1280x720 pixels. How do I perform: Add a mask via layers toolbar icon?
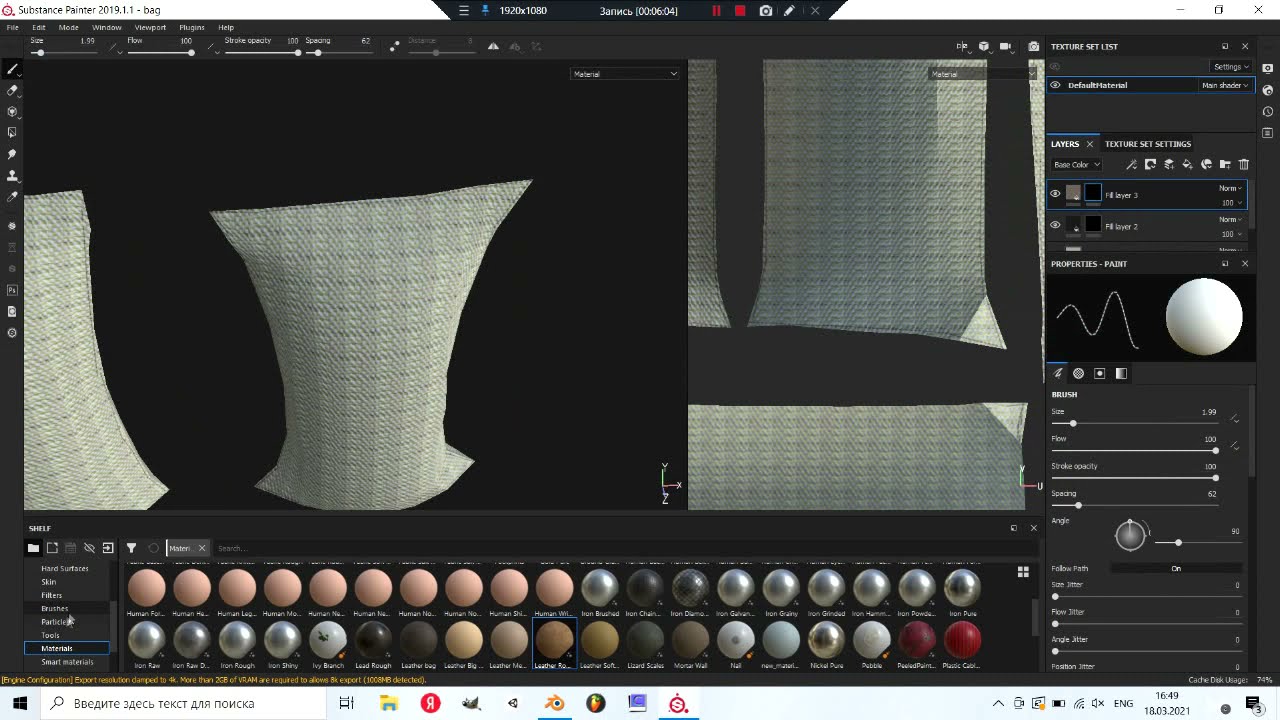1150,164
